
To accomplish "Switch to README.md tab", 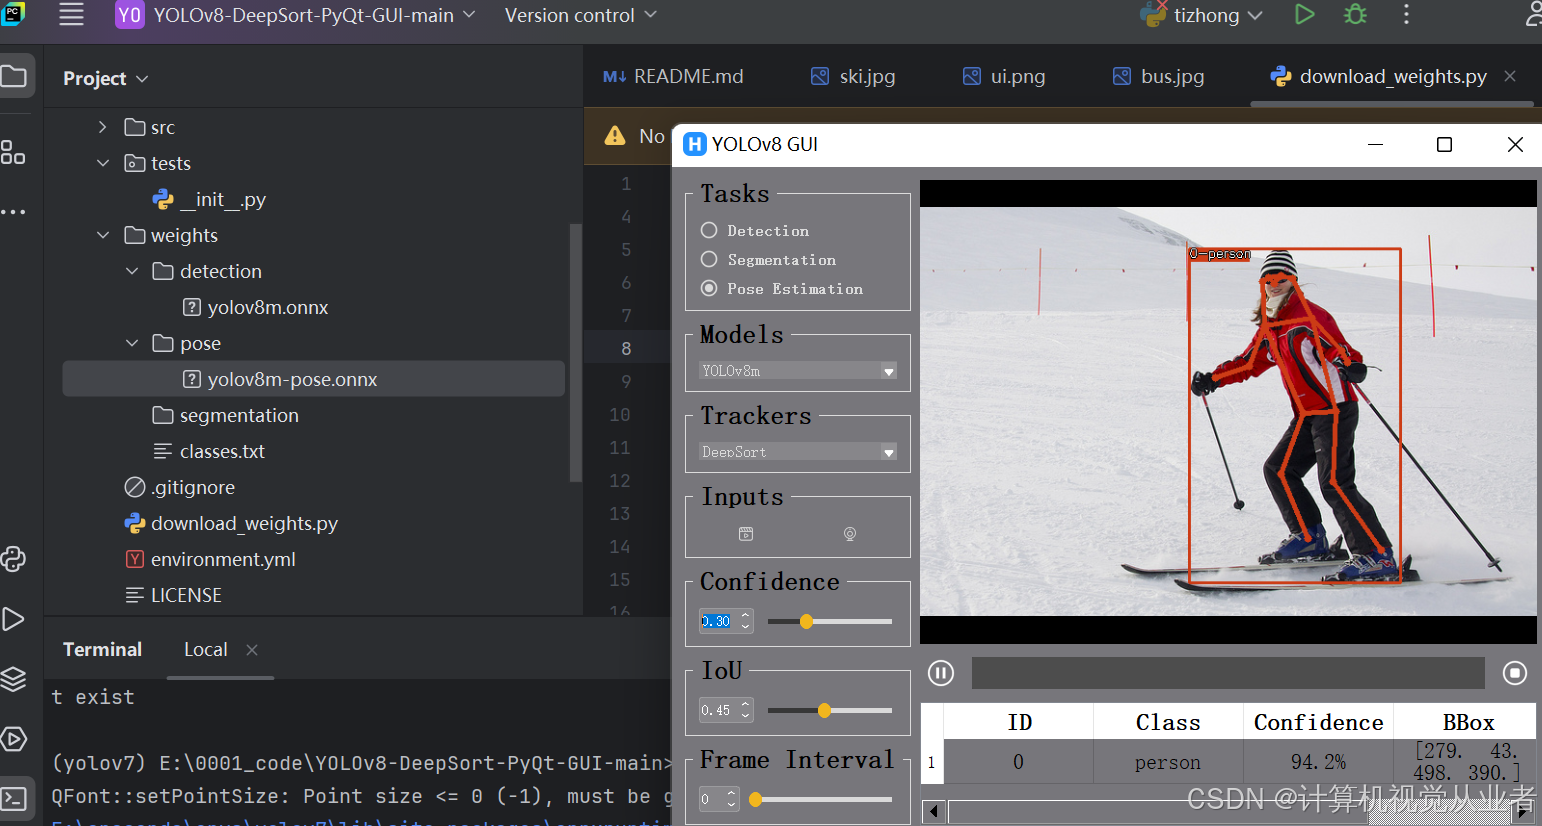I will tap(673, 76).
